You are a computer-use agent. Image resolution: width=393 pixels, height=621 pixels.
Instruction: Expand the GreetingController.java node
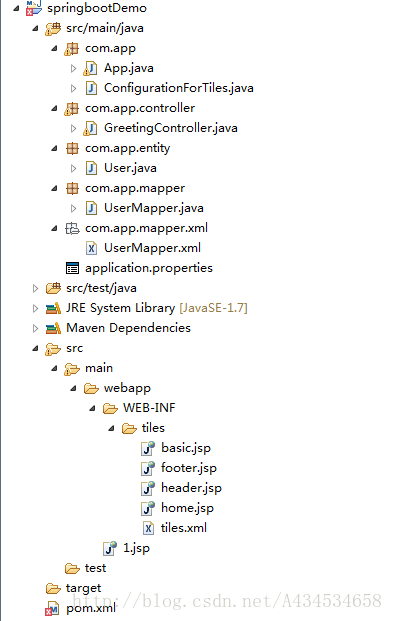pyautogui.click(x=73, y=128)
